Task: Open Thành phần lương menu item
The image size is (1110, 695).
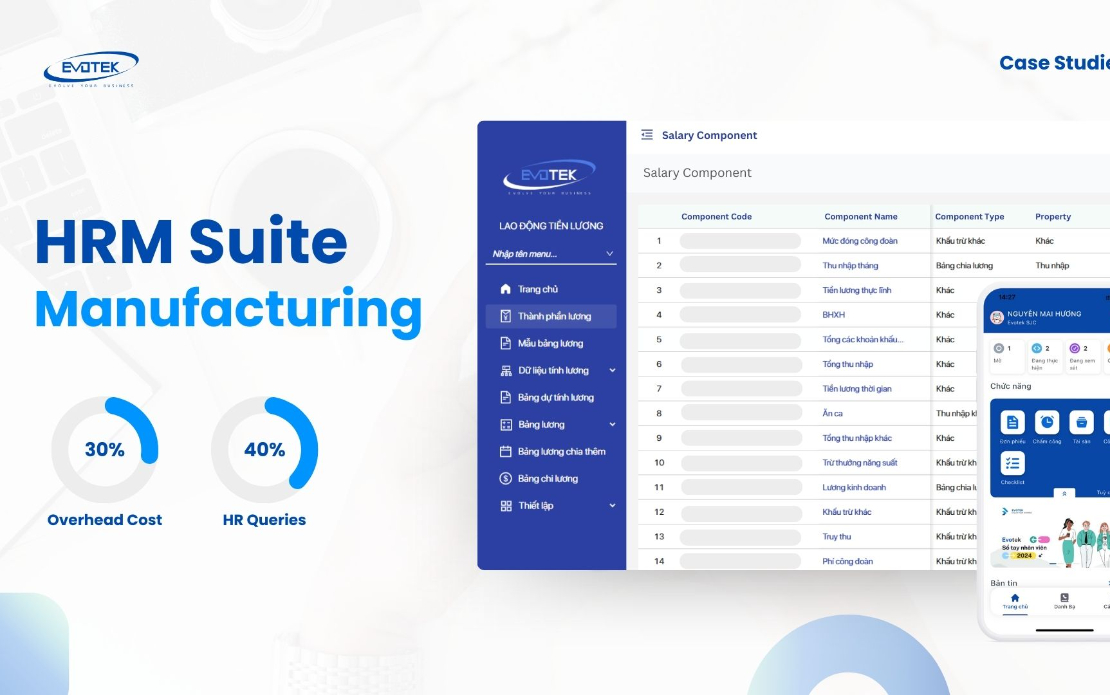Action: 551,316
